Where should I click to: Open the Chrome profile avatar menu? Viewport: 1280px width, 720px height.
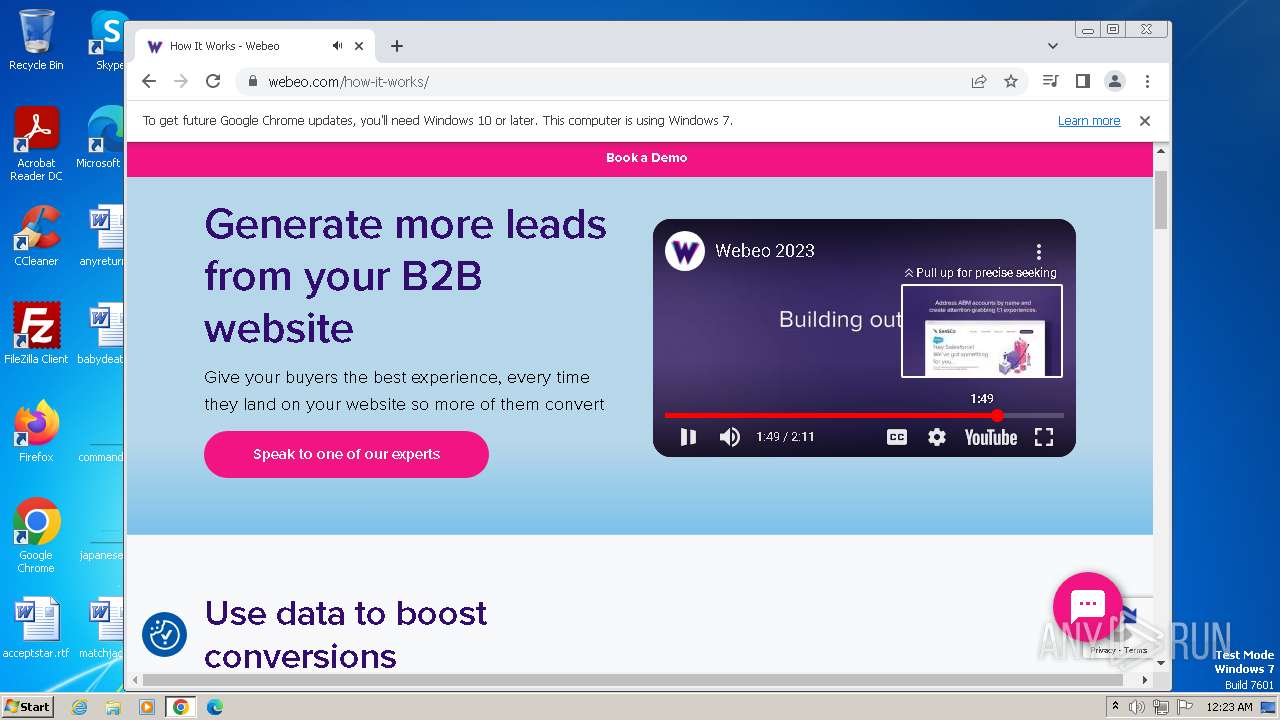coord(1114,82)
